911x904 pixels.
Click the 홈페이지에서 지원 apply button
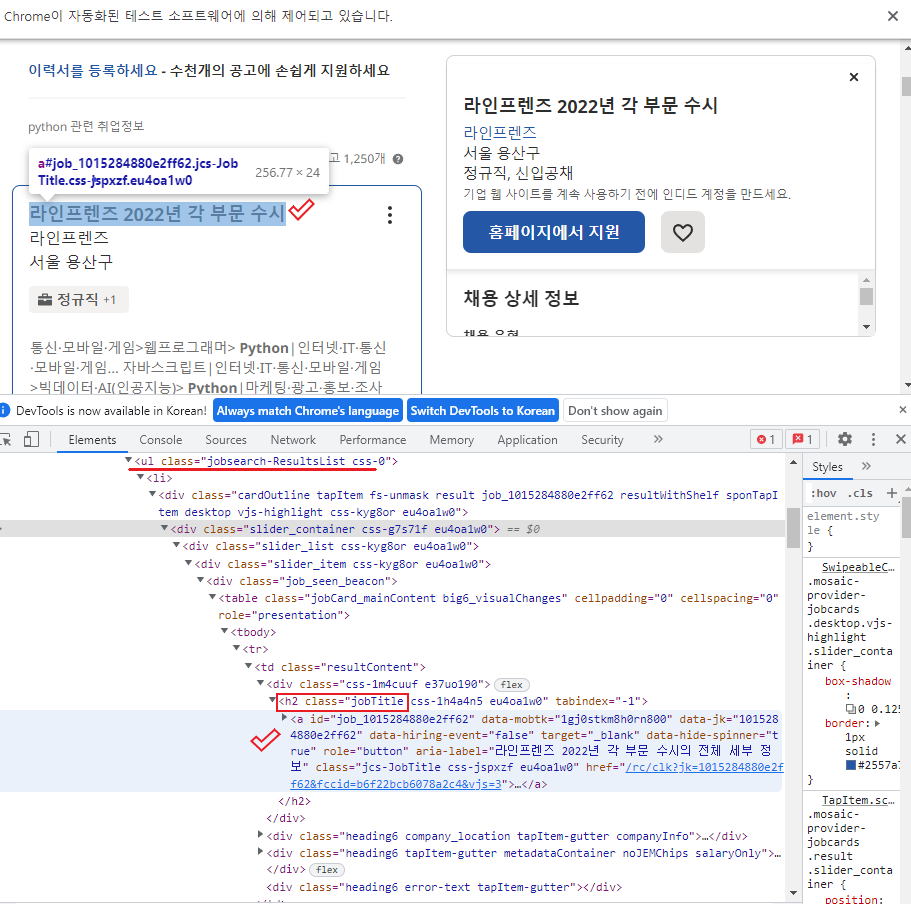554,232
